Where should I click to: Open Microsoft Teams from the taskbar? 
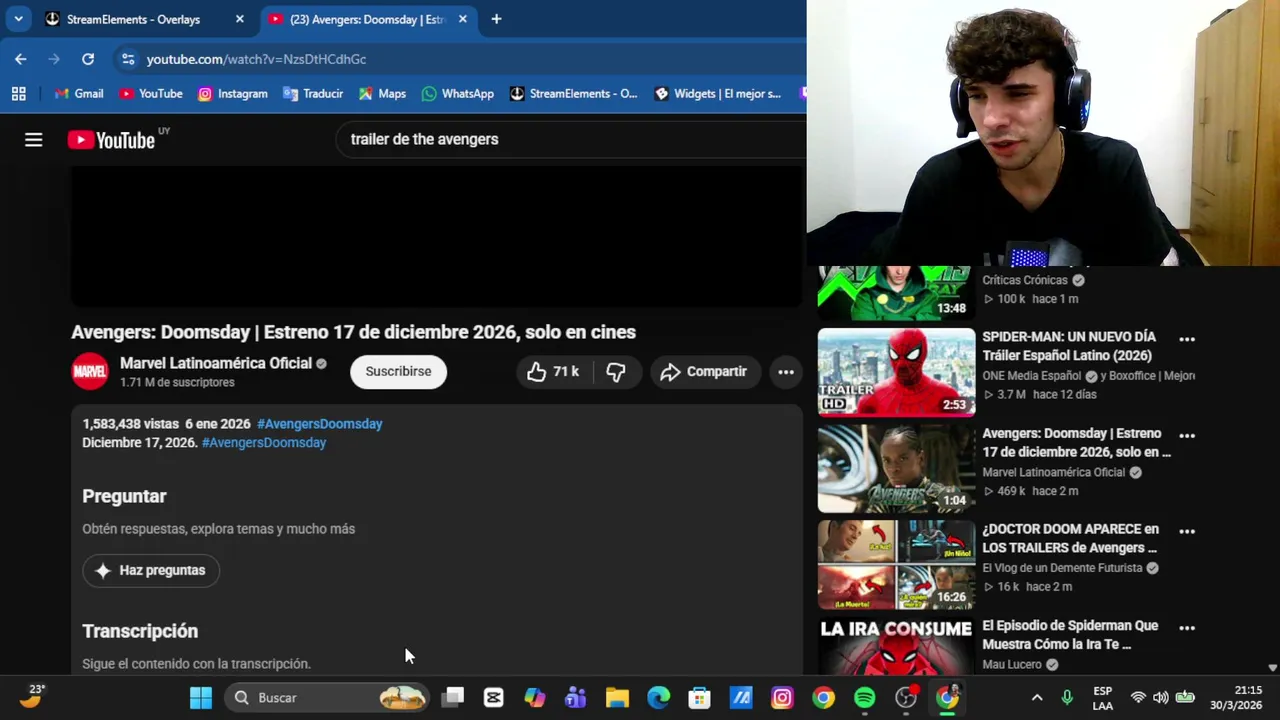(576, 697)
